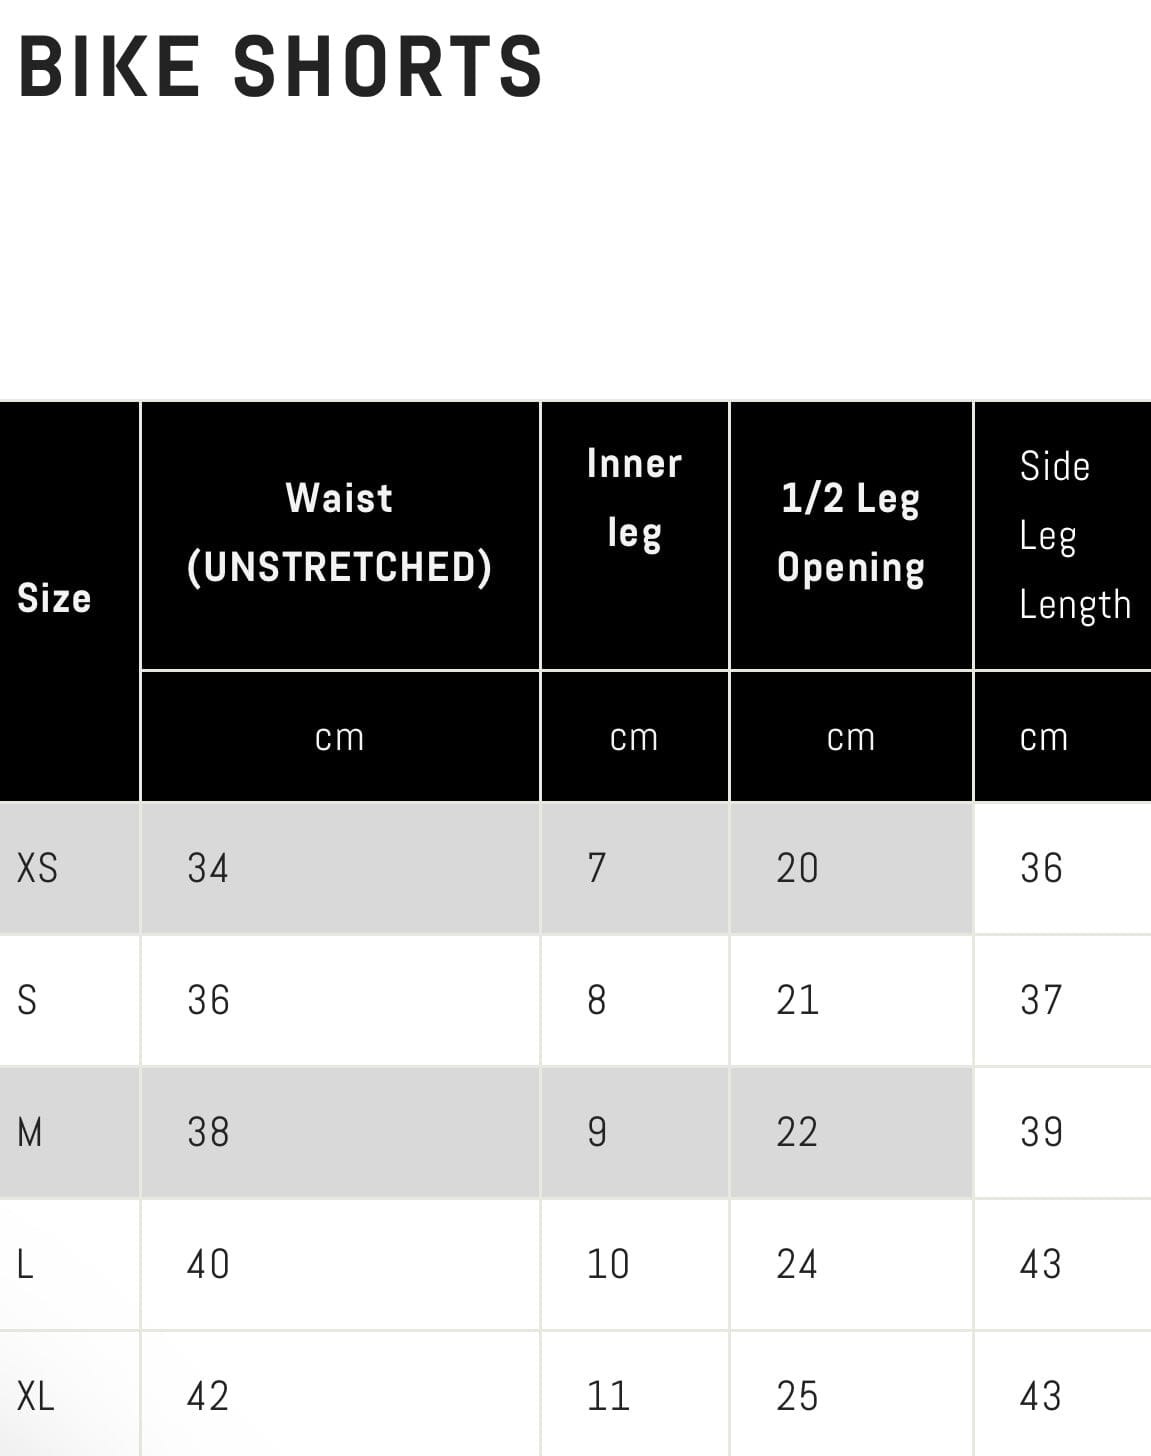Select the XL waist value 42
This screenshot has height=1456, width=1151.
208,1396
